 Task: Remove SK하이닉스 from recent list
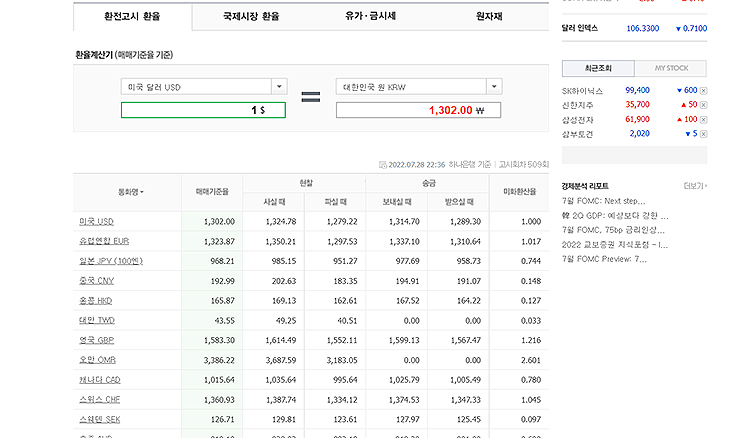click(x=703, y=91)
